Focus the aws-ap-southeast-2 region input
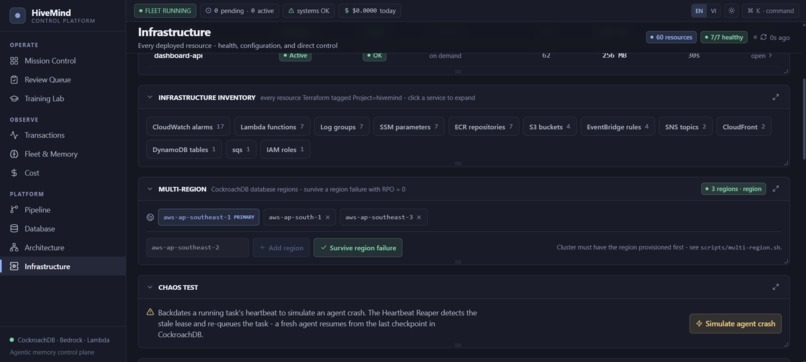806x362 pixels. [x=197, y=247]
